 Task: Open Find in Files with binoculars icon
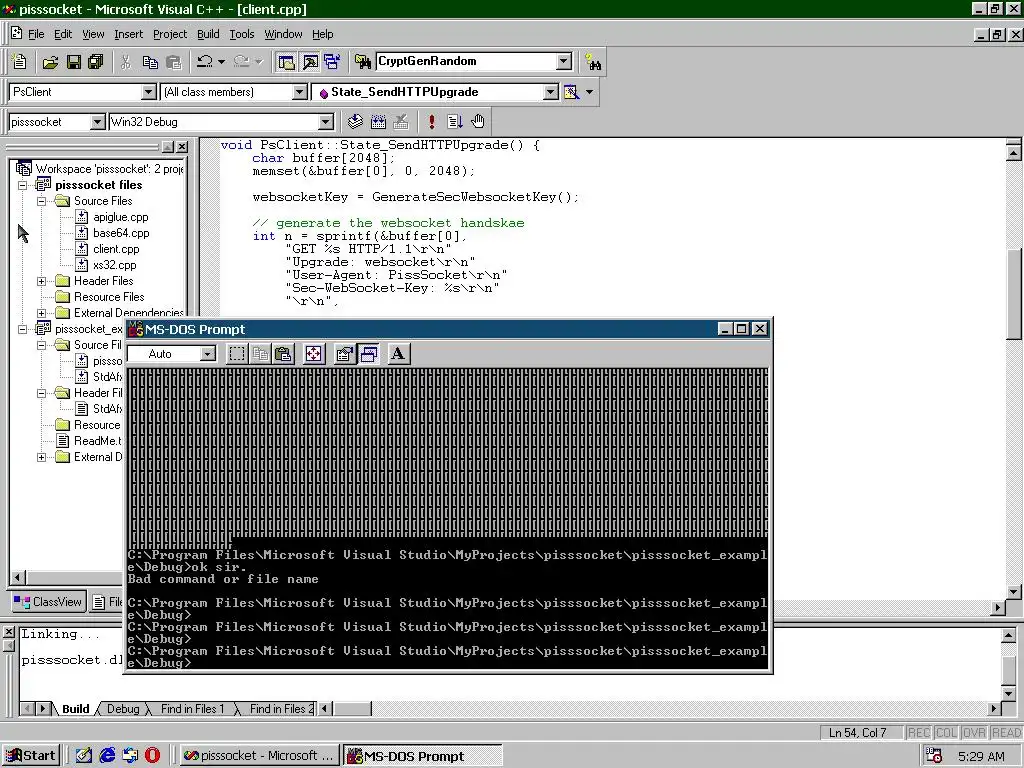[x=362, y=62]
